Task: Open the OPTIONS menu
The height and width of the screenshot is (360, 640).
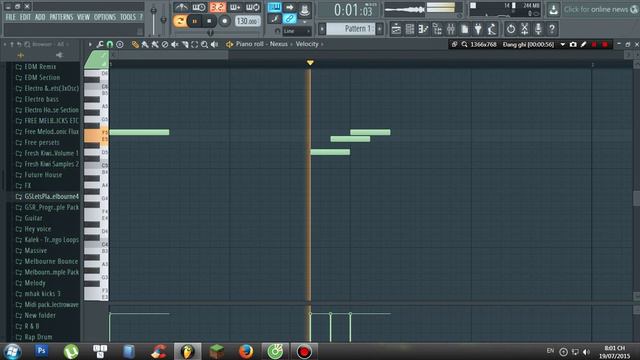Action: tap(105, 17)
